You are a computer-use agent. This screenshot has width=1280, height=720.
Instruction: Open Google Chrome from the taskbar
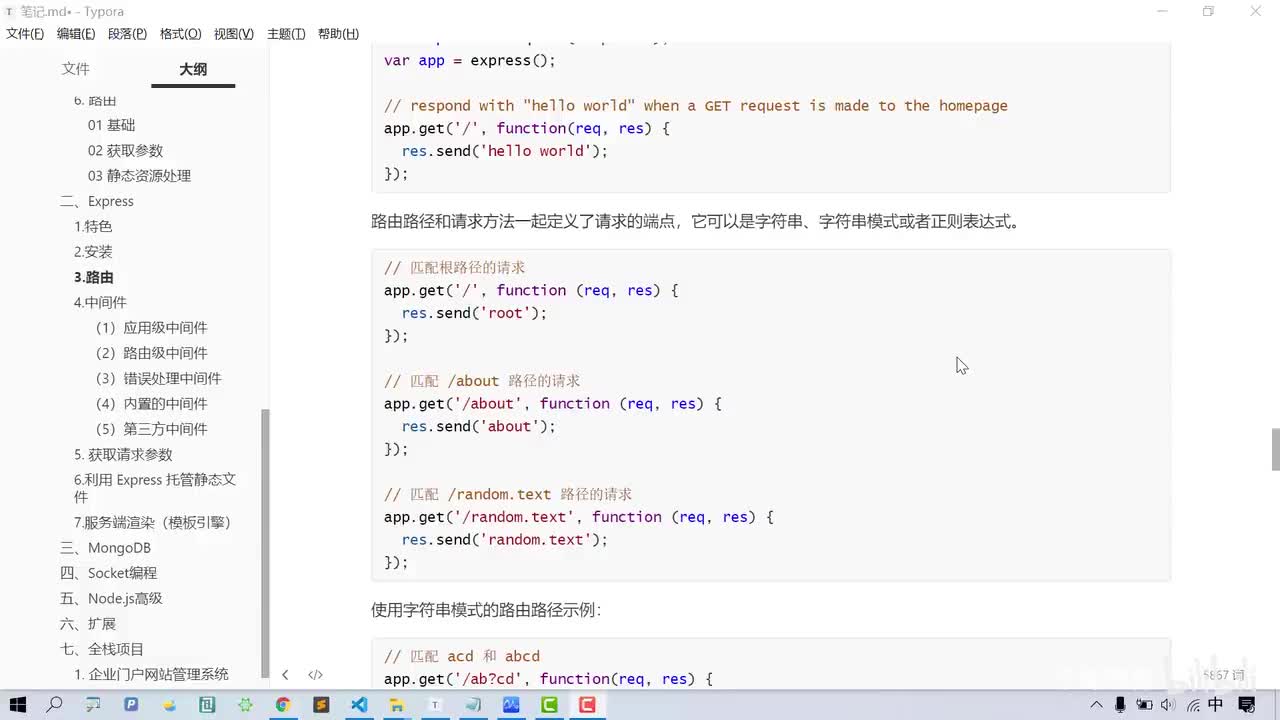(x=283, y=705)
